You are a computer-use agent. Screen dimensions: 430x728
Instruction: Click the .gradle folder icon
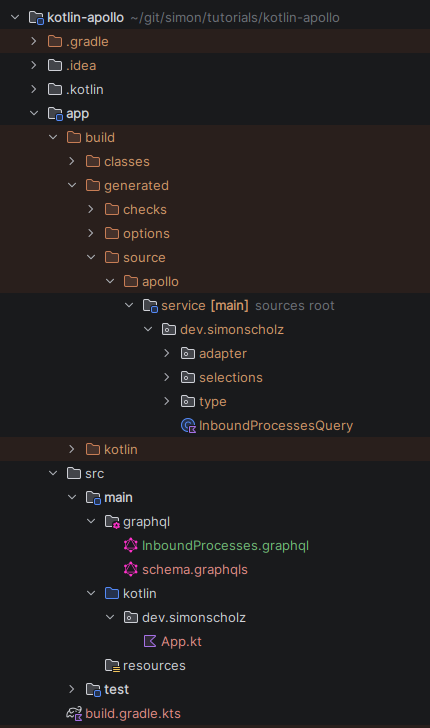pyautogui.click(x=55, y=41)
